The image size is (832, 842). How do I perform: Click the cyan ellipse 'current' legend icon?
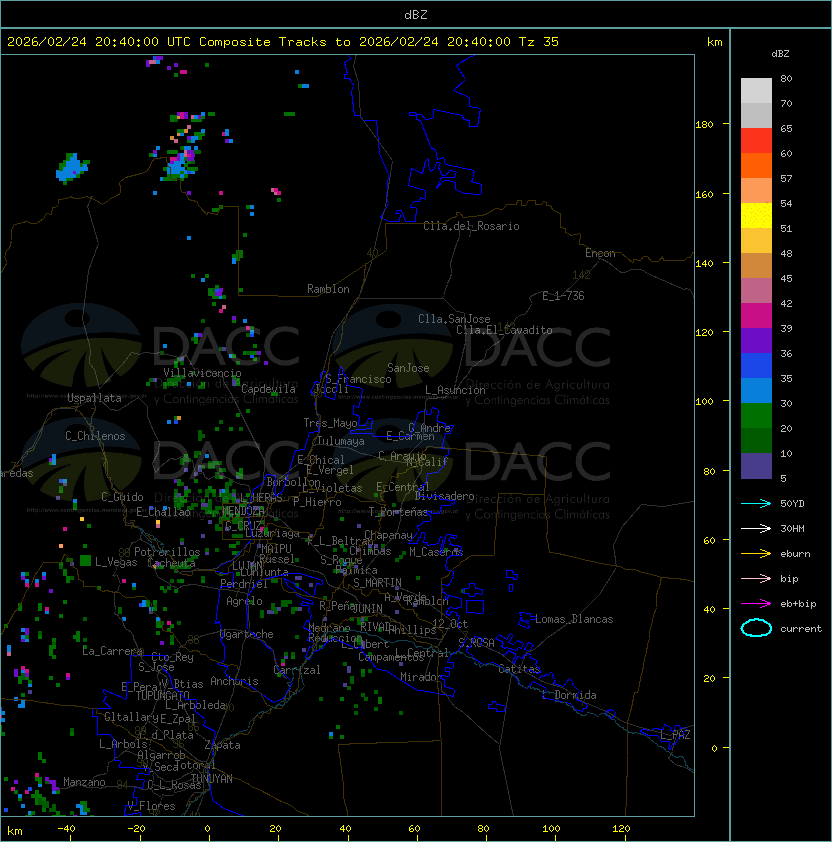pos(756,628)
